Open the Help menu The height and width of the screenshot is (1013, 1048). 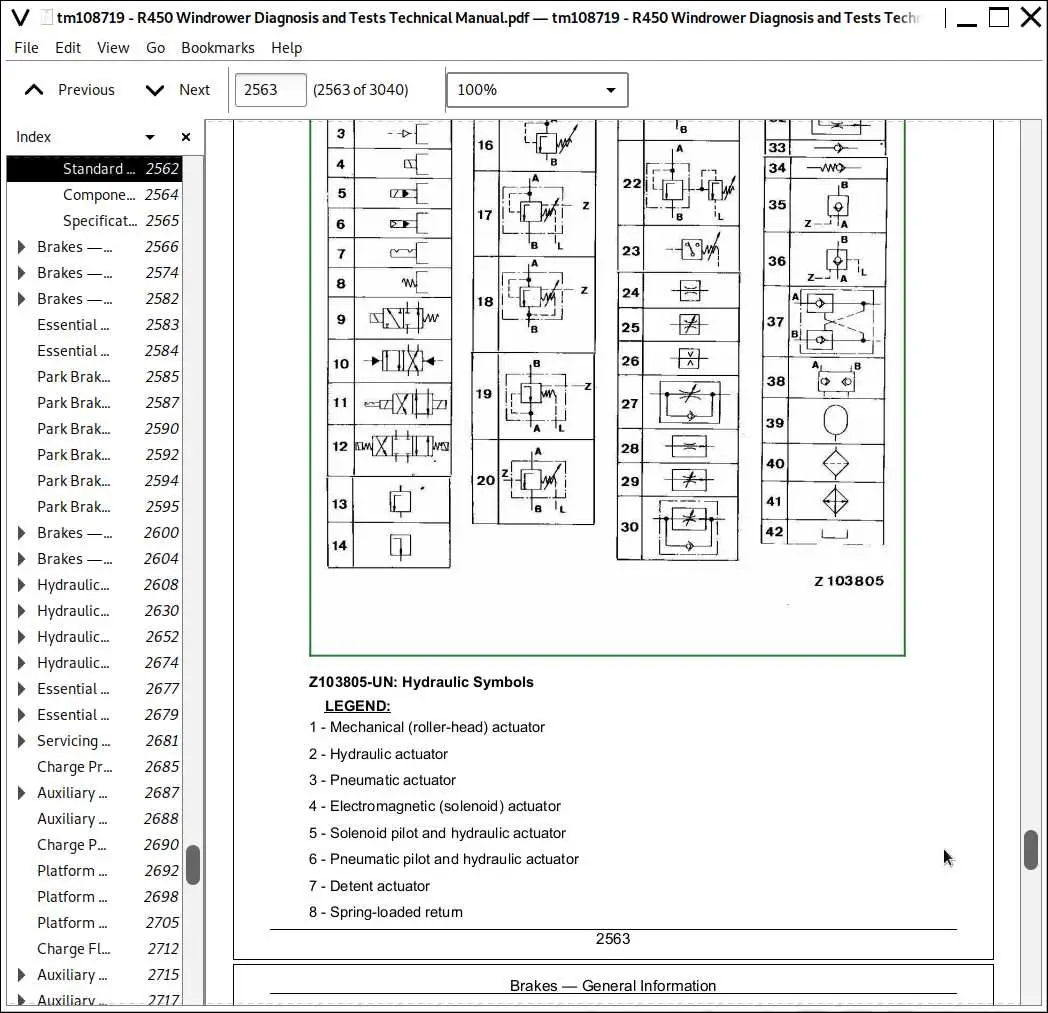click(287, 47)
